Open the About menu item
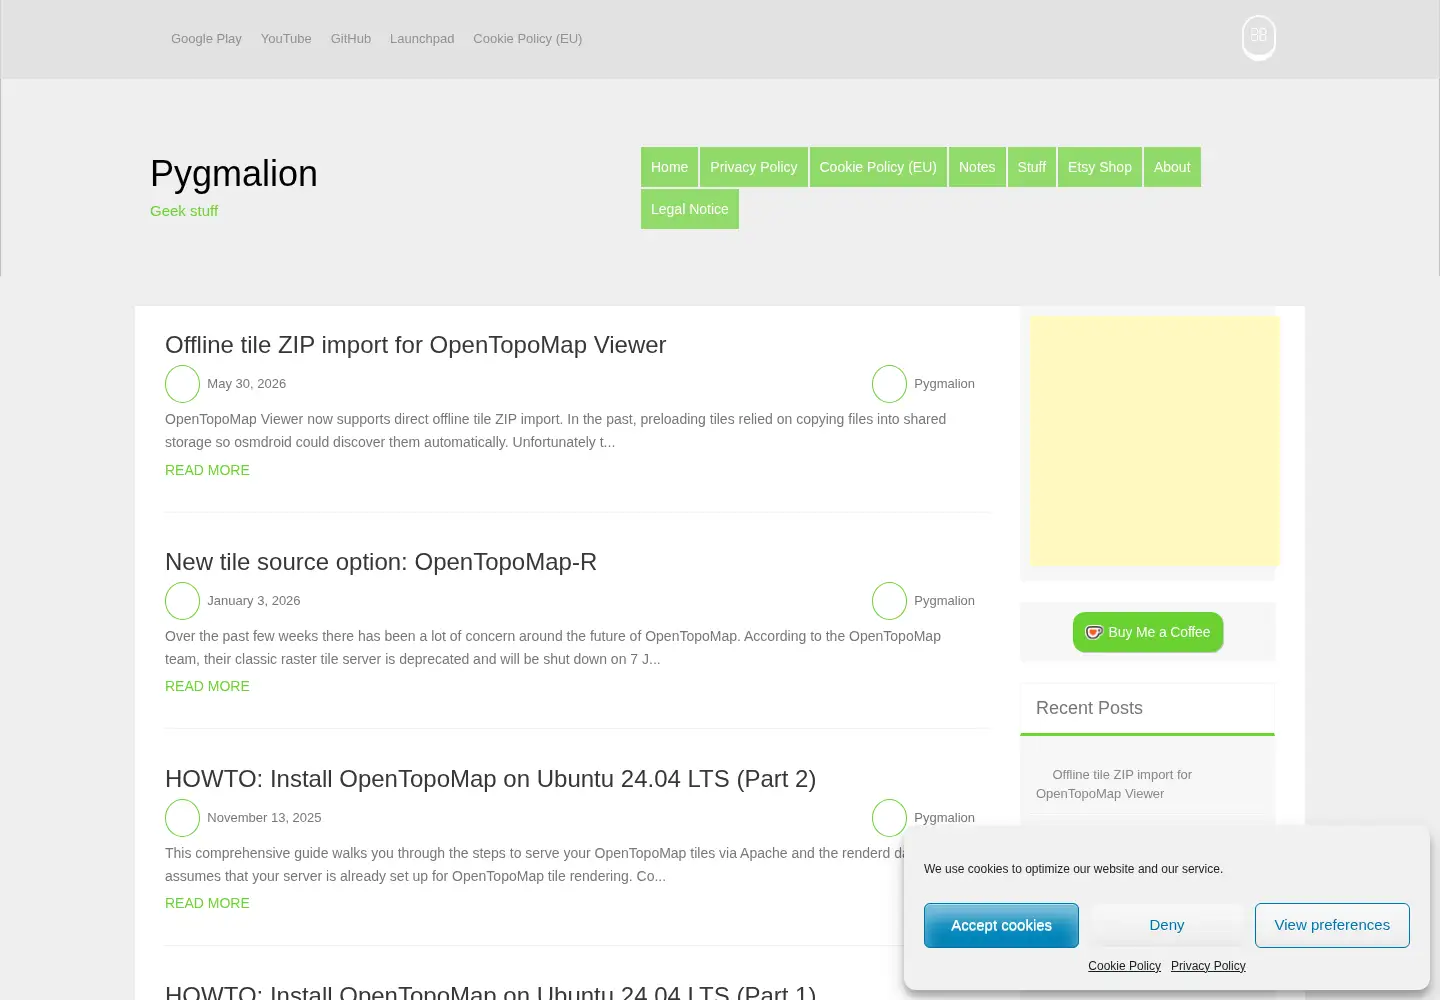 [x=1172, y=167]
